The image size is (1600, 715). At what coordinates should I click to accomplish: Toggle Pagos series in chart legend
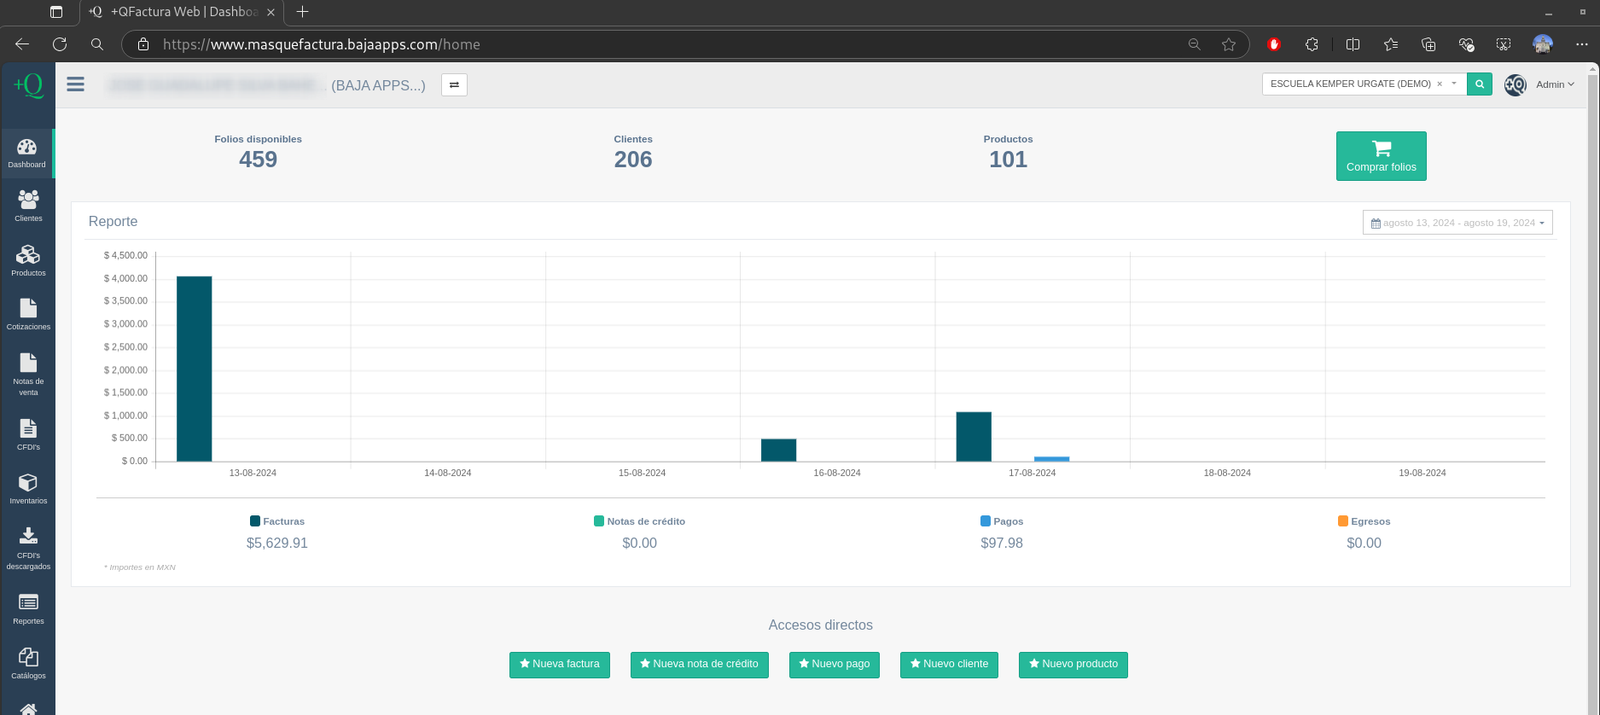click(1001, 521)
